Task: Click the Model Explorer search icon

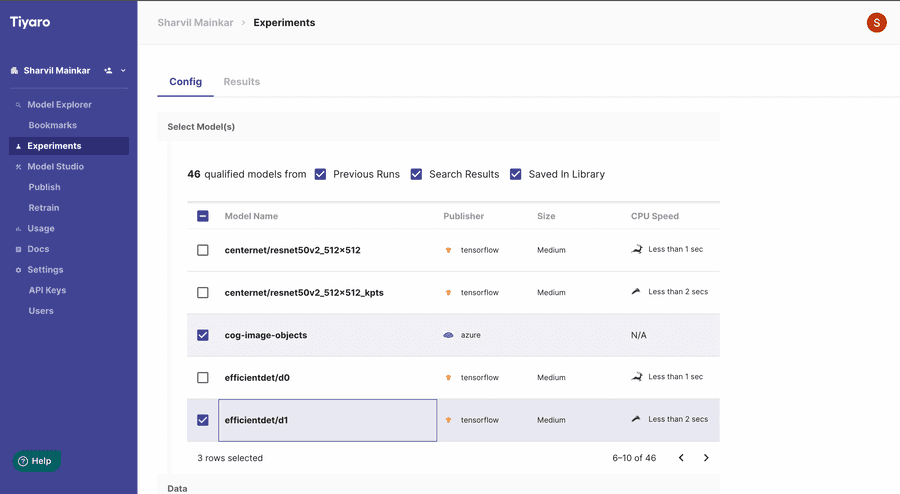Action: point(18,105)
